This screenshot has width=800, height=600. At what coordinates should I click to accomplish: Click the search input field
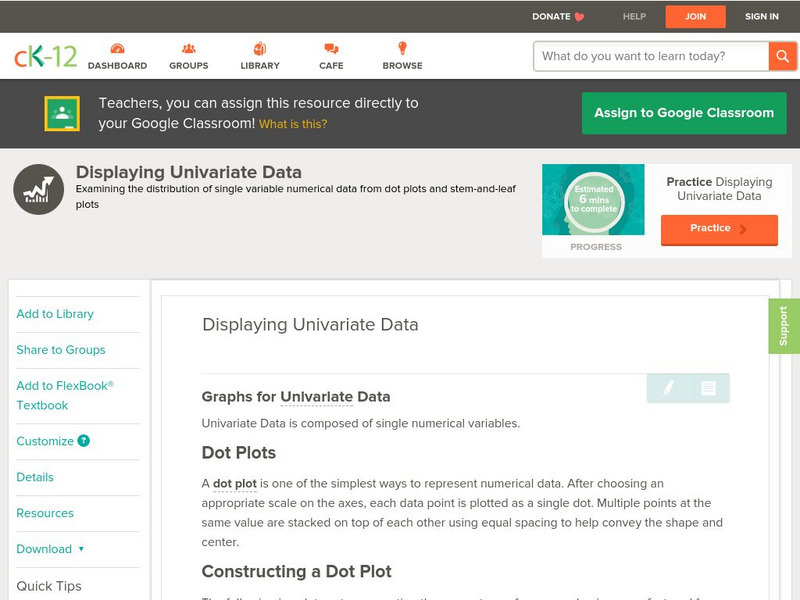pos(651,56)
